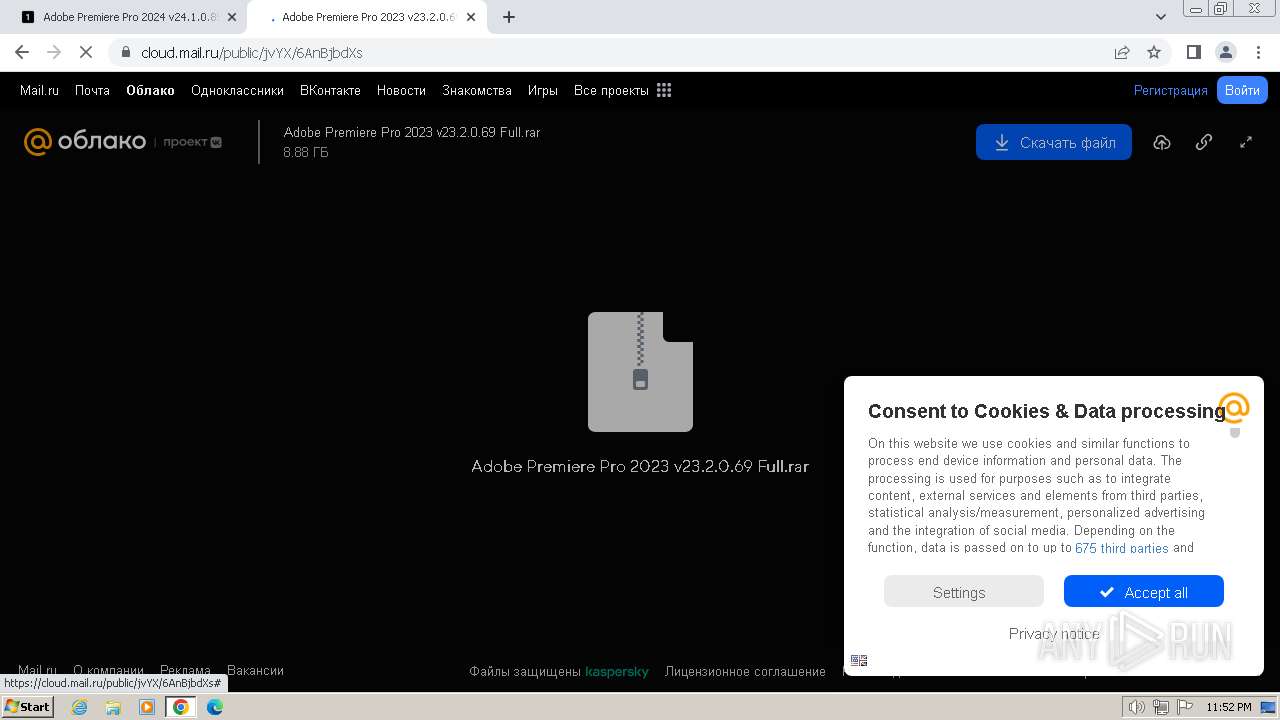Open the Privacy notice link

point(1054,633)
